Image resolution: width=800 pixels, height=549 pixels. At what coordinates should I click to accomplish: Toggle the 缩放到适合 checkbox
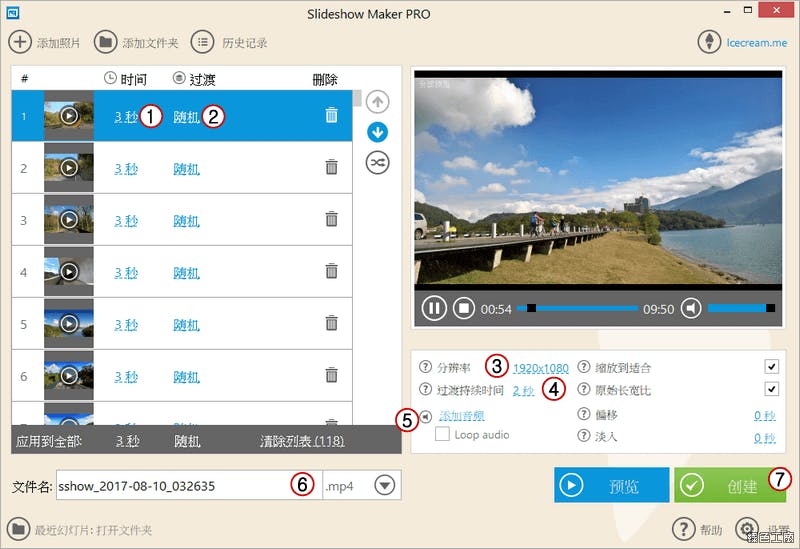click(771, 366)
